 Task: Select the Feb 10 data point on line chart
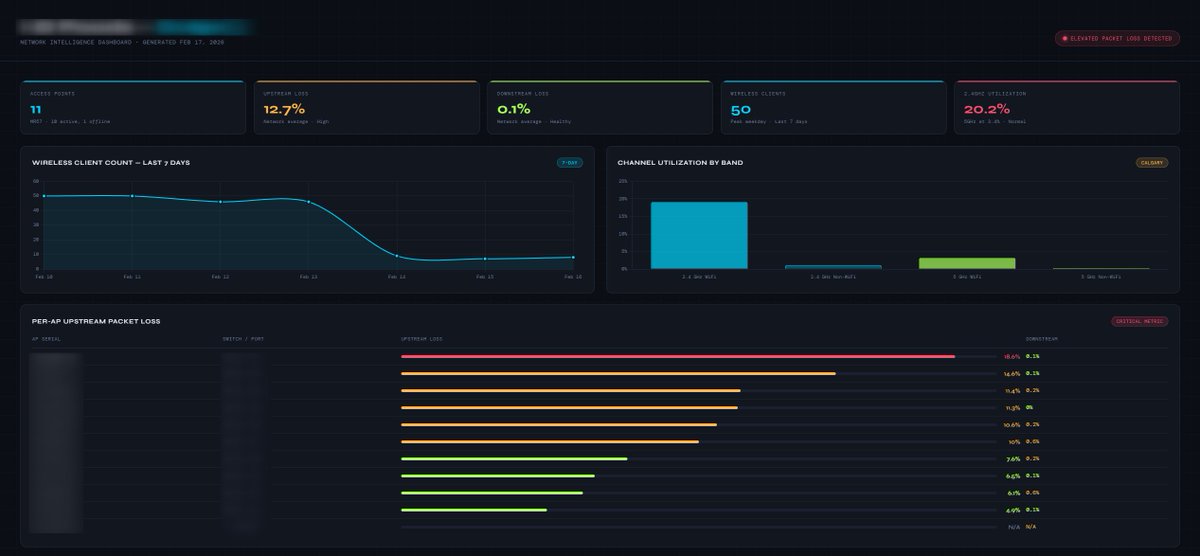tap(44, 196)
